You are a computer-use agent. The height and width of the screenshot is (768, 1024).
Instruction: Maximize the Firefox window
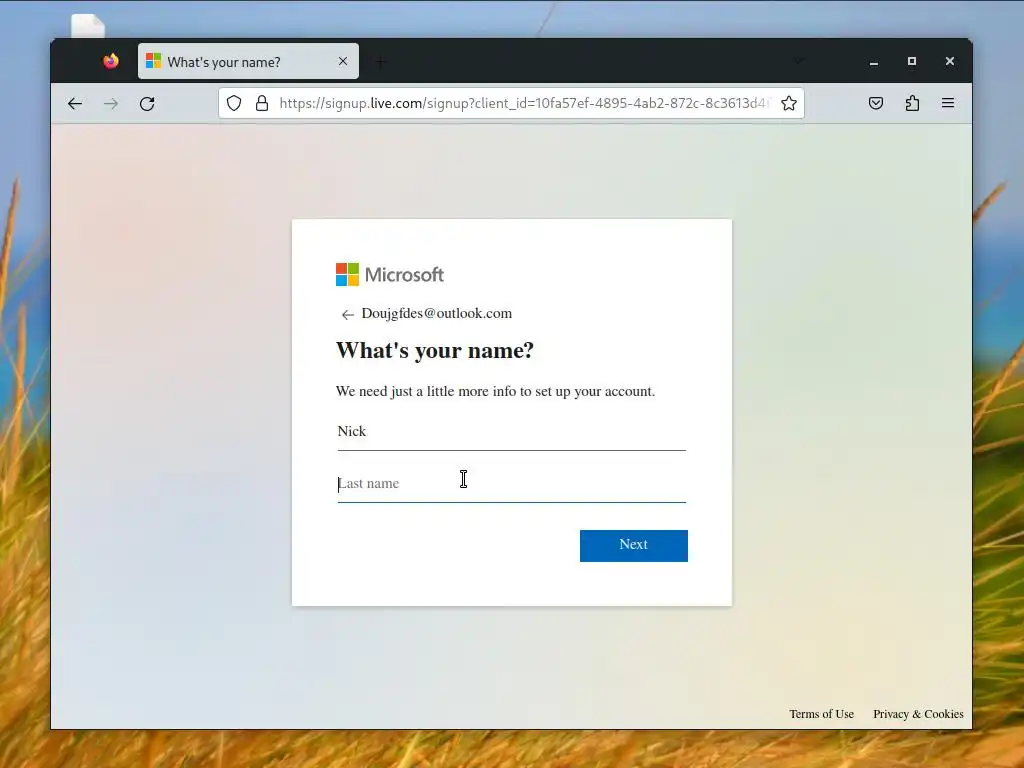pyautogui.click(x=912, y=61)
